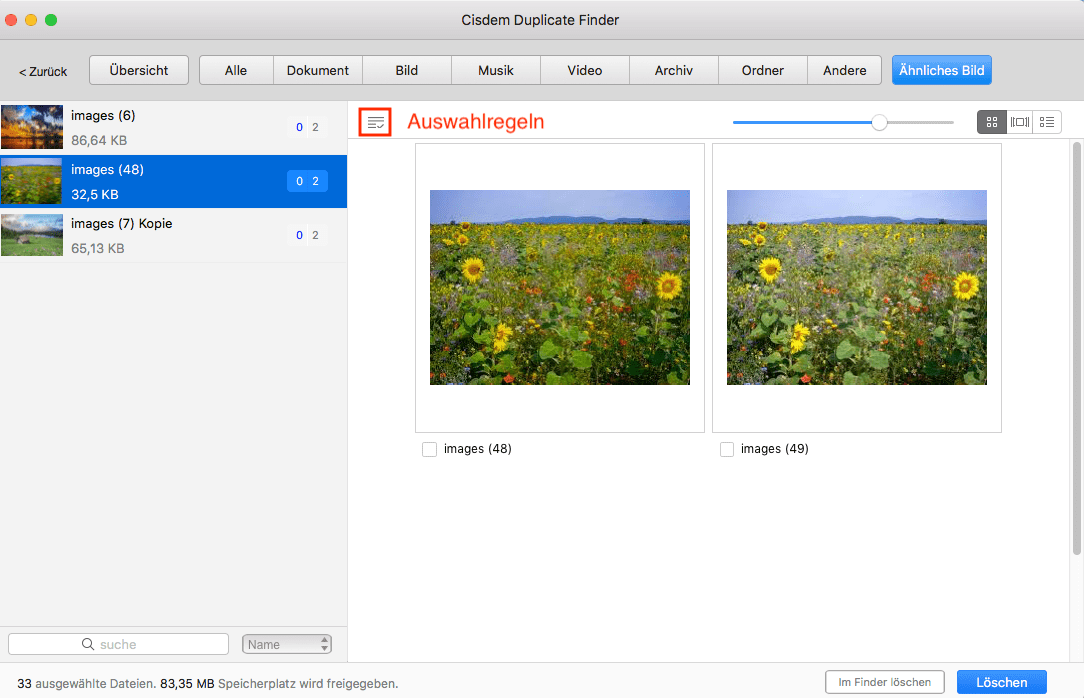Switch to grid view mode
1084x698 pixels.
(992, 121)
